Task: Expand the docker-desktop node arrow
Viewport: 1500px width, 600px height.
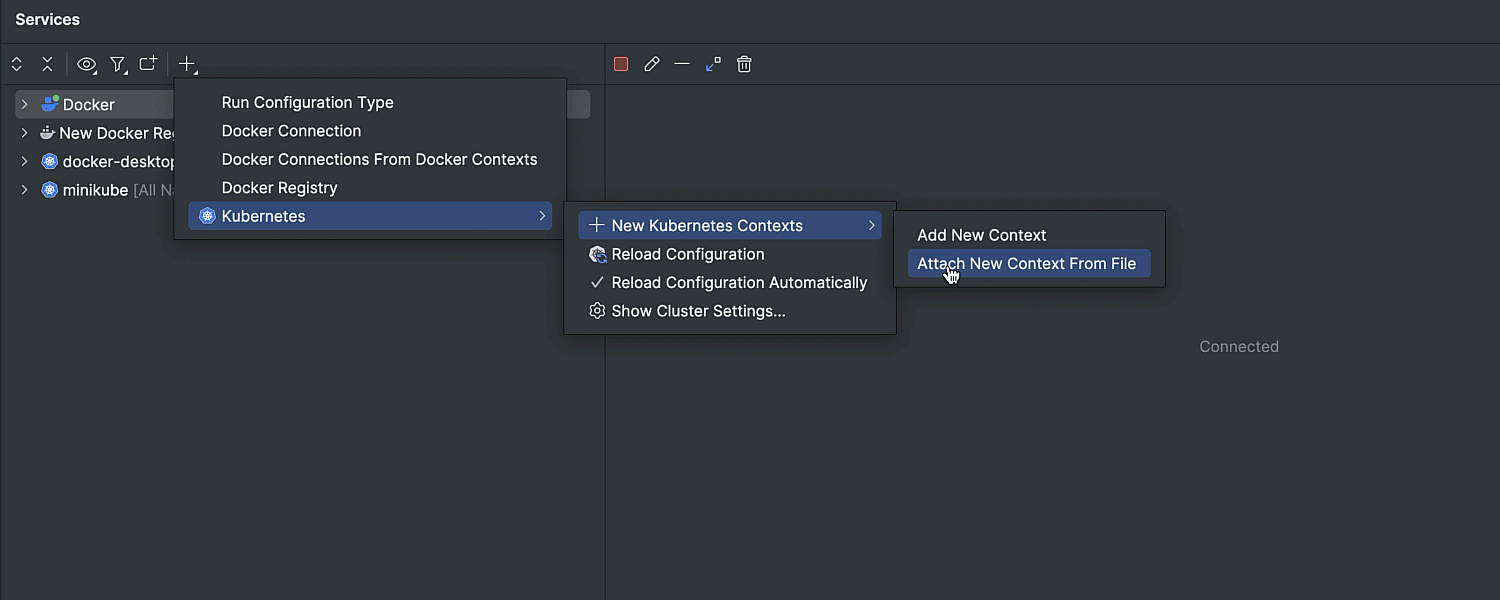Action: pyautogui.click(x=25, y=161)
